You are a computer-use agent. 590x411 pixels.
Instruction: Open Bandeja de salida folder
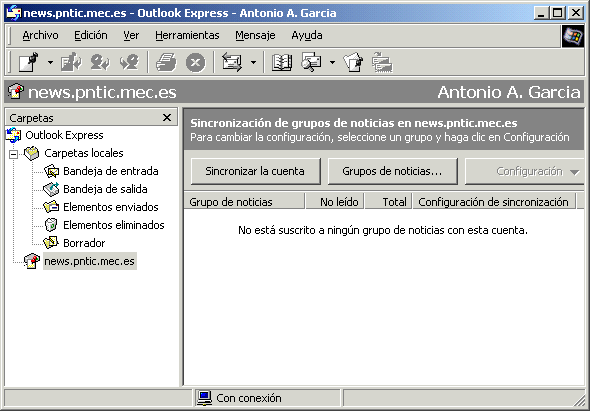pos(105,189)
